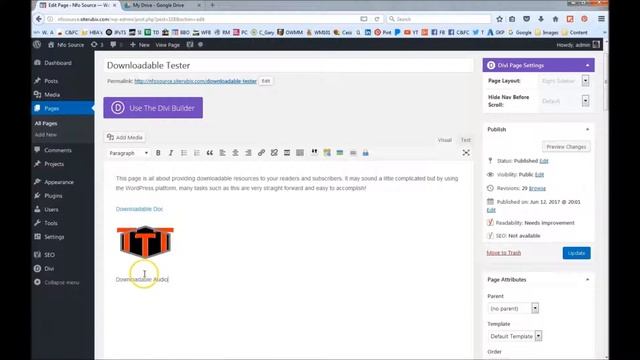Viewport: 640px width, 360px height.
Task: Enable distraction-free writing mode
Action: click(x=466, y=153)
